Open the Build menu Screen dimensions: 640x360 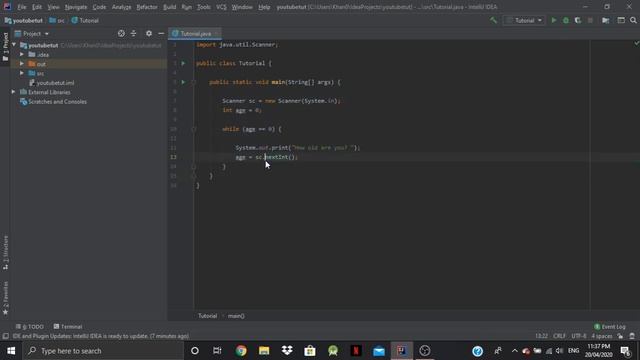[x=169, y=7]
